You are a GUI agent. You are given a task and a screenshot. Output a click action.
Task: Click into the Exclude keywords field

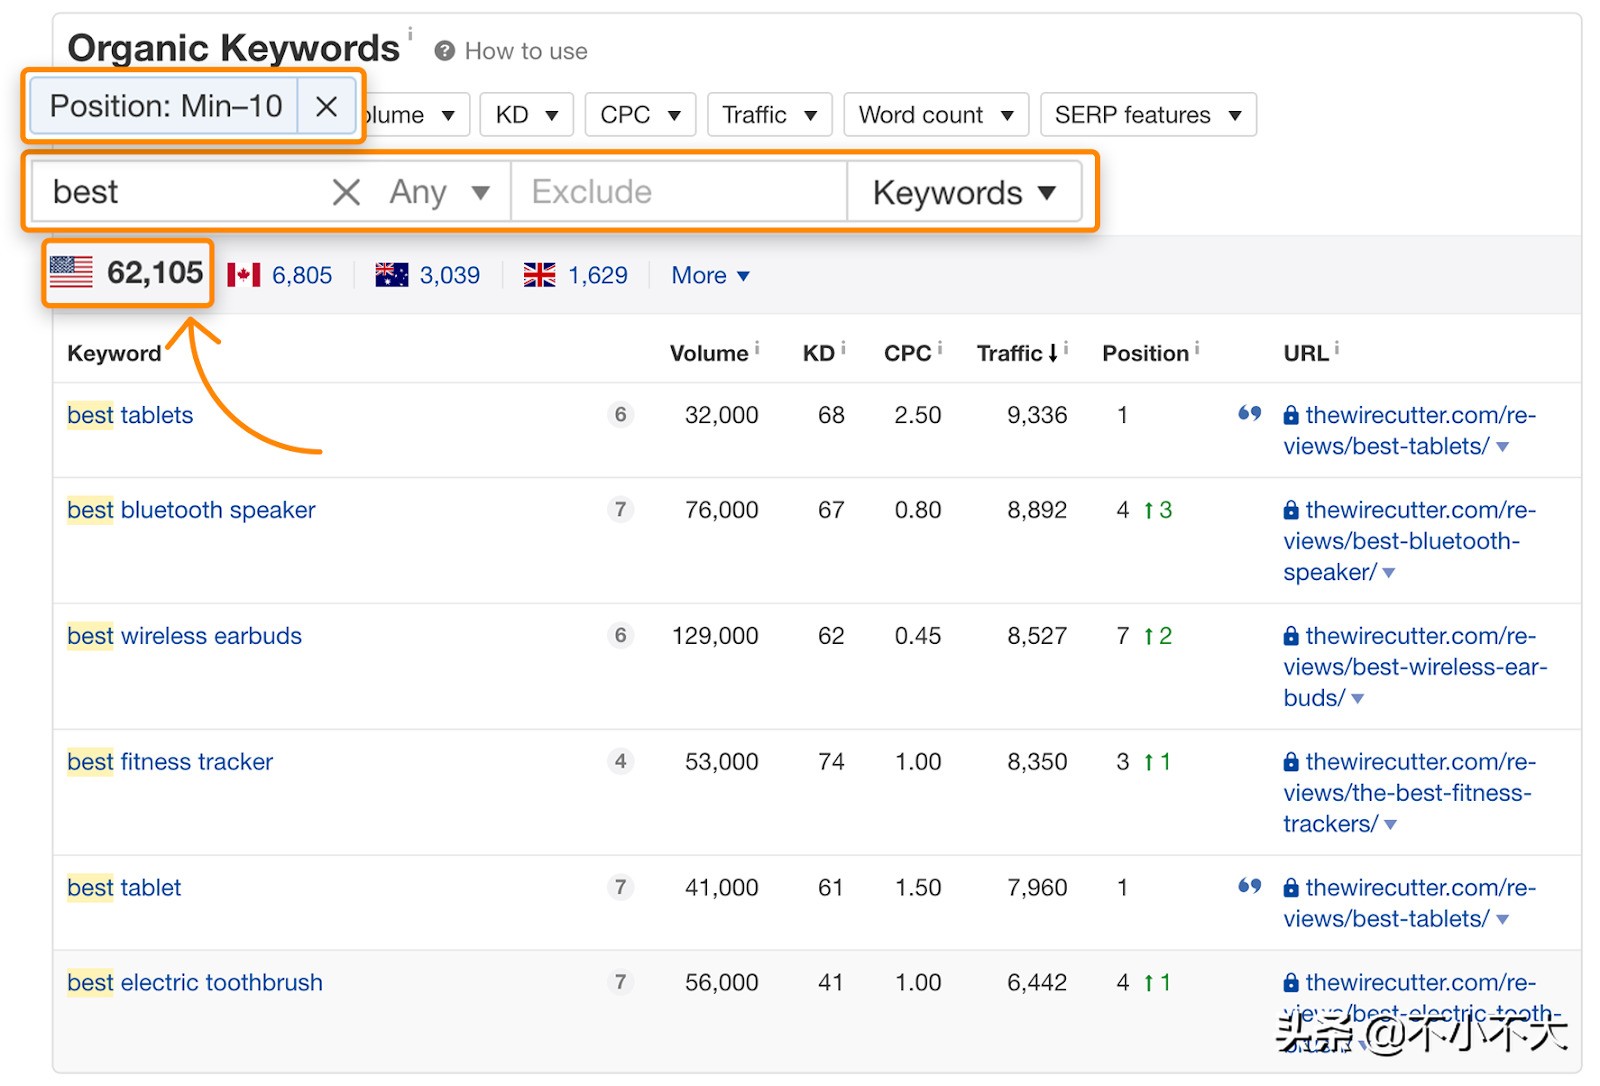pyautogui.click(x=678, y=192)
